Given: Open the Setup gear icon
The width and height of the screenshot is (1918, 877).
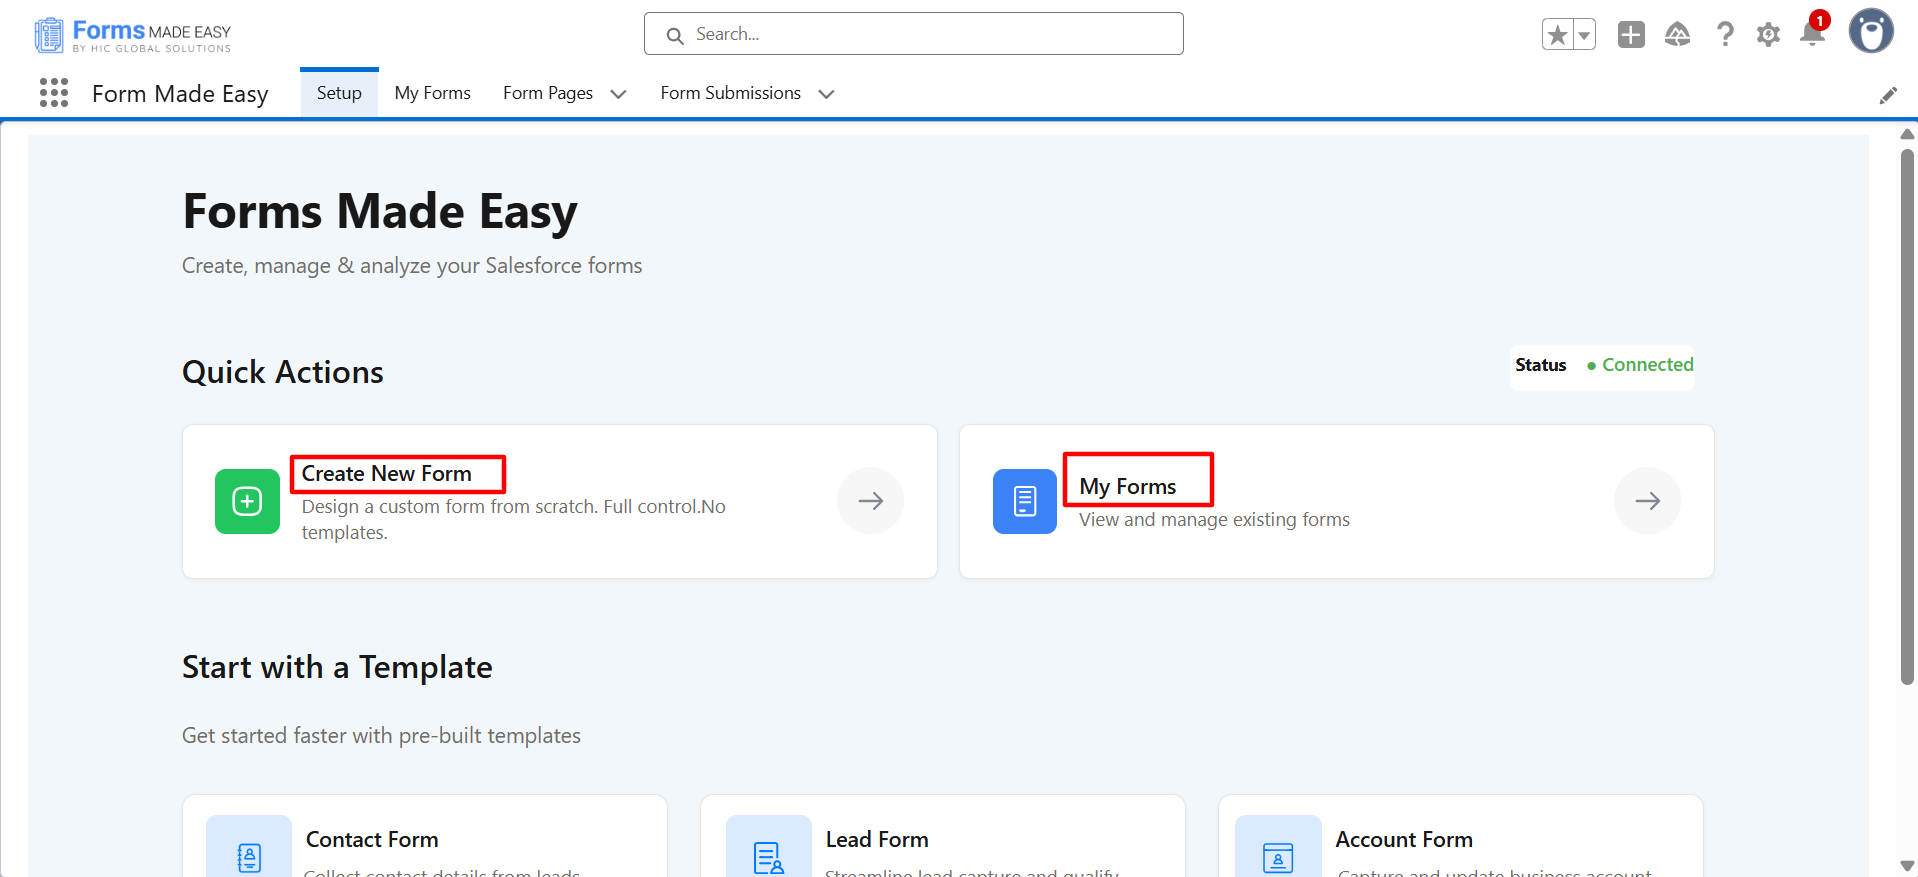Looking at the screenshot, I should [x=1769, y=35].
